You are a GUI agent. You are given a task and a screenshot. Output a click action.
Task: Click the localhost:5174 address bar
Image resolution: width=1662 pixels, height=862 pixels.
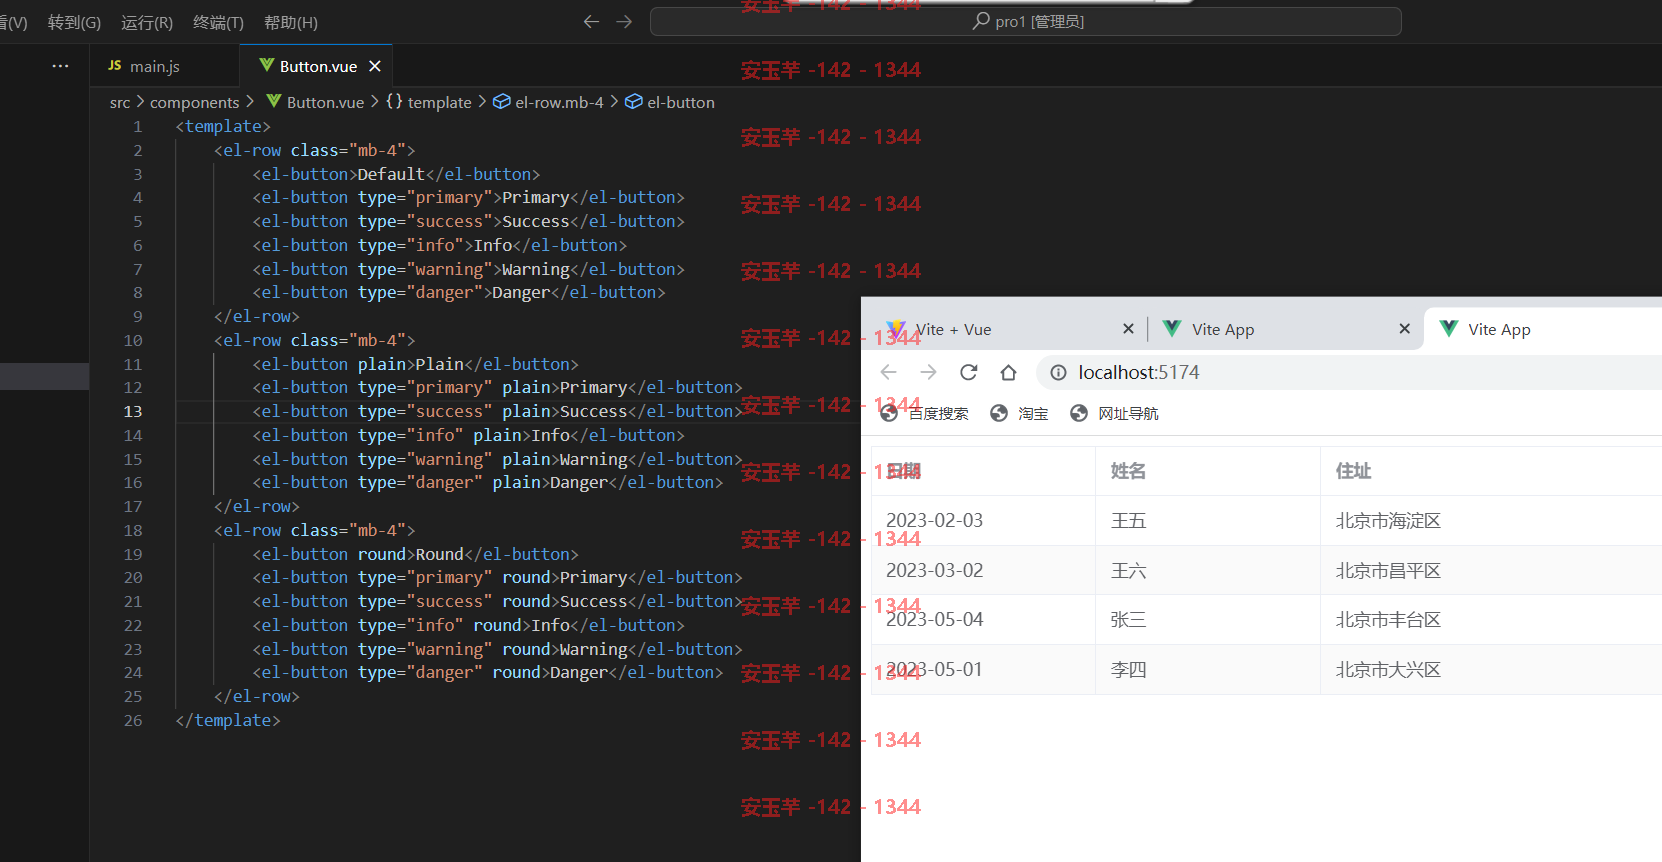1350,372
